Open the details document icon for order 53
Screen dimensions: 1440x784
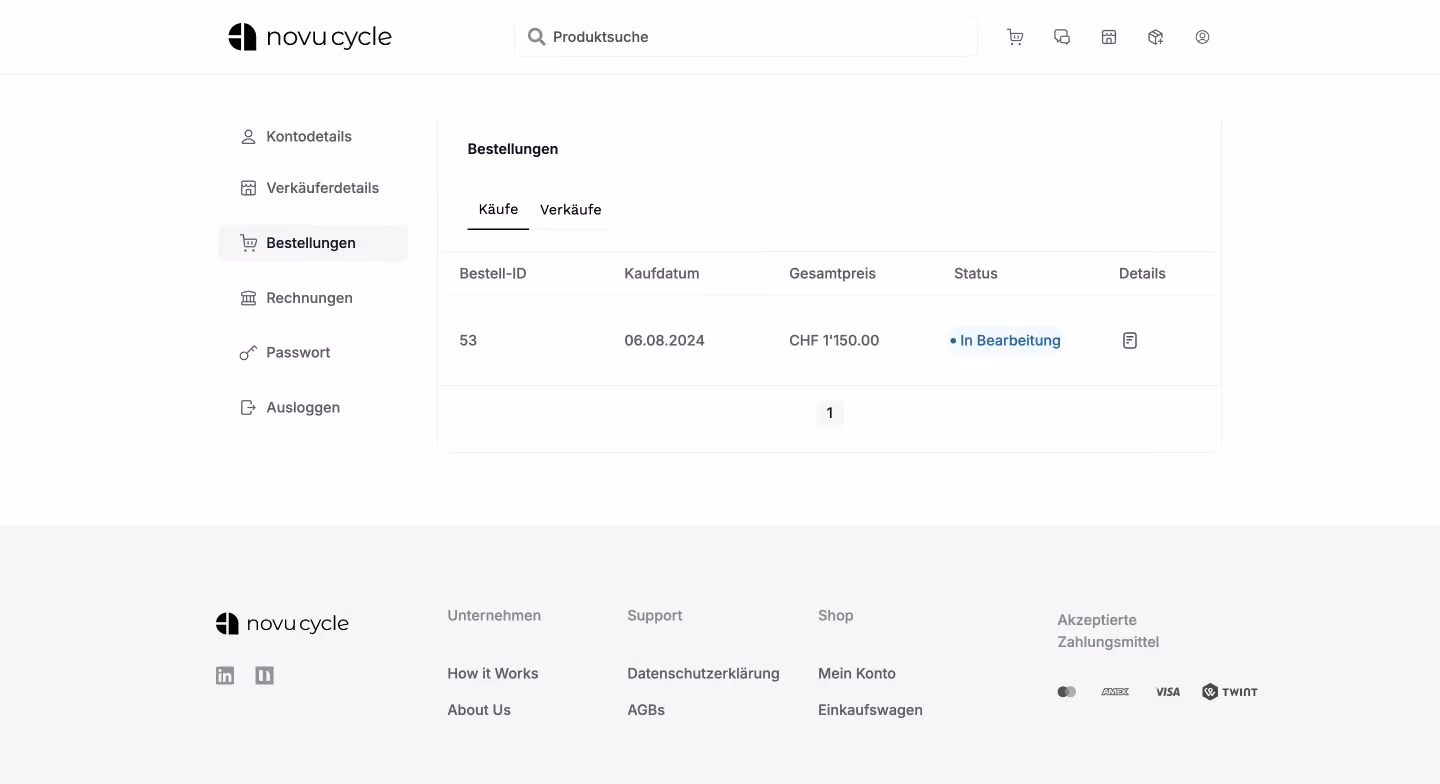(x=1130, y=341)
